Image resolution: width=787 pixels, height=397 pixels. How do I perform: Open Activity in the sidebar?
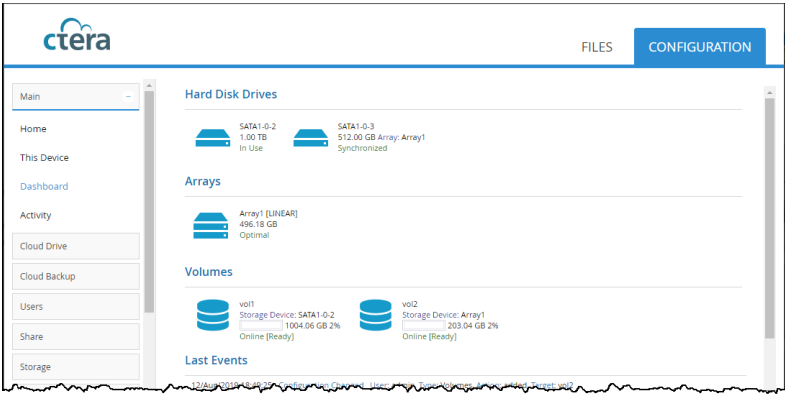tap(36, 215)
